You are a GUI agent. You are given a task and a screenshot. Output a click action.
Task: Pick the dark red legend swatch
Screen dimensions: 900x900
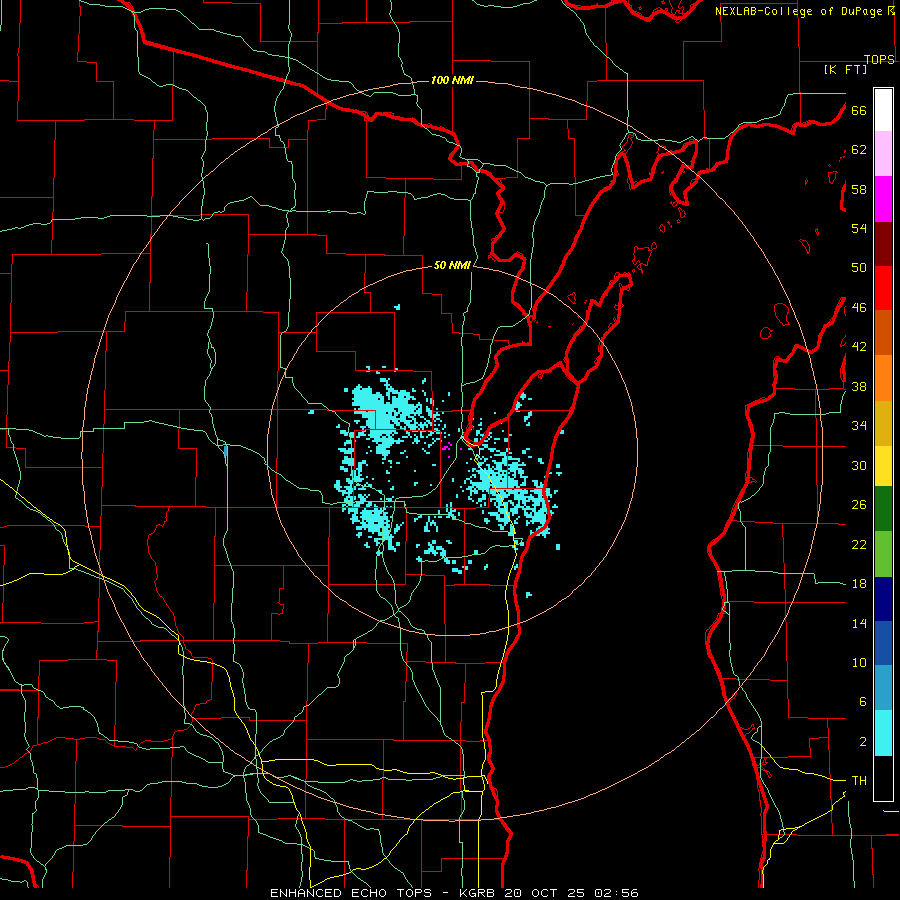click(x=883, y=244)
